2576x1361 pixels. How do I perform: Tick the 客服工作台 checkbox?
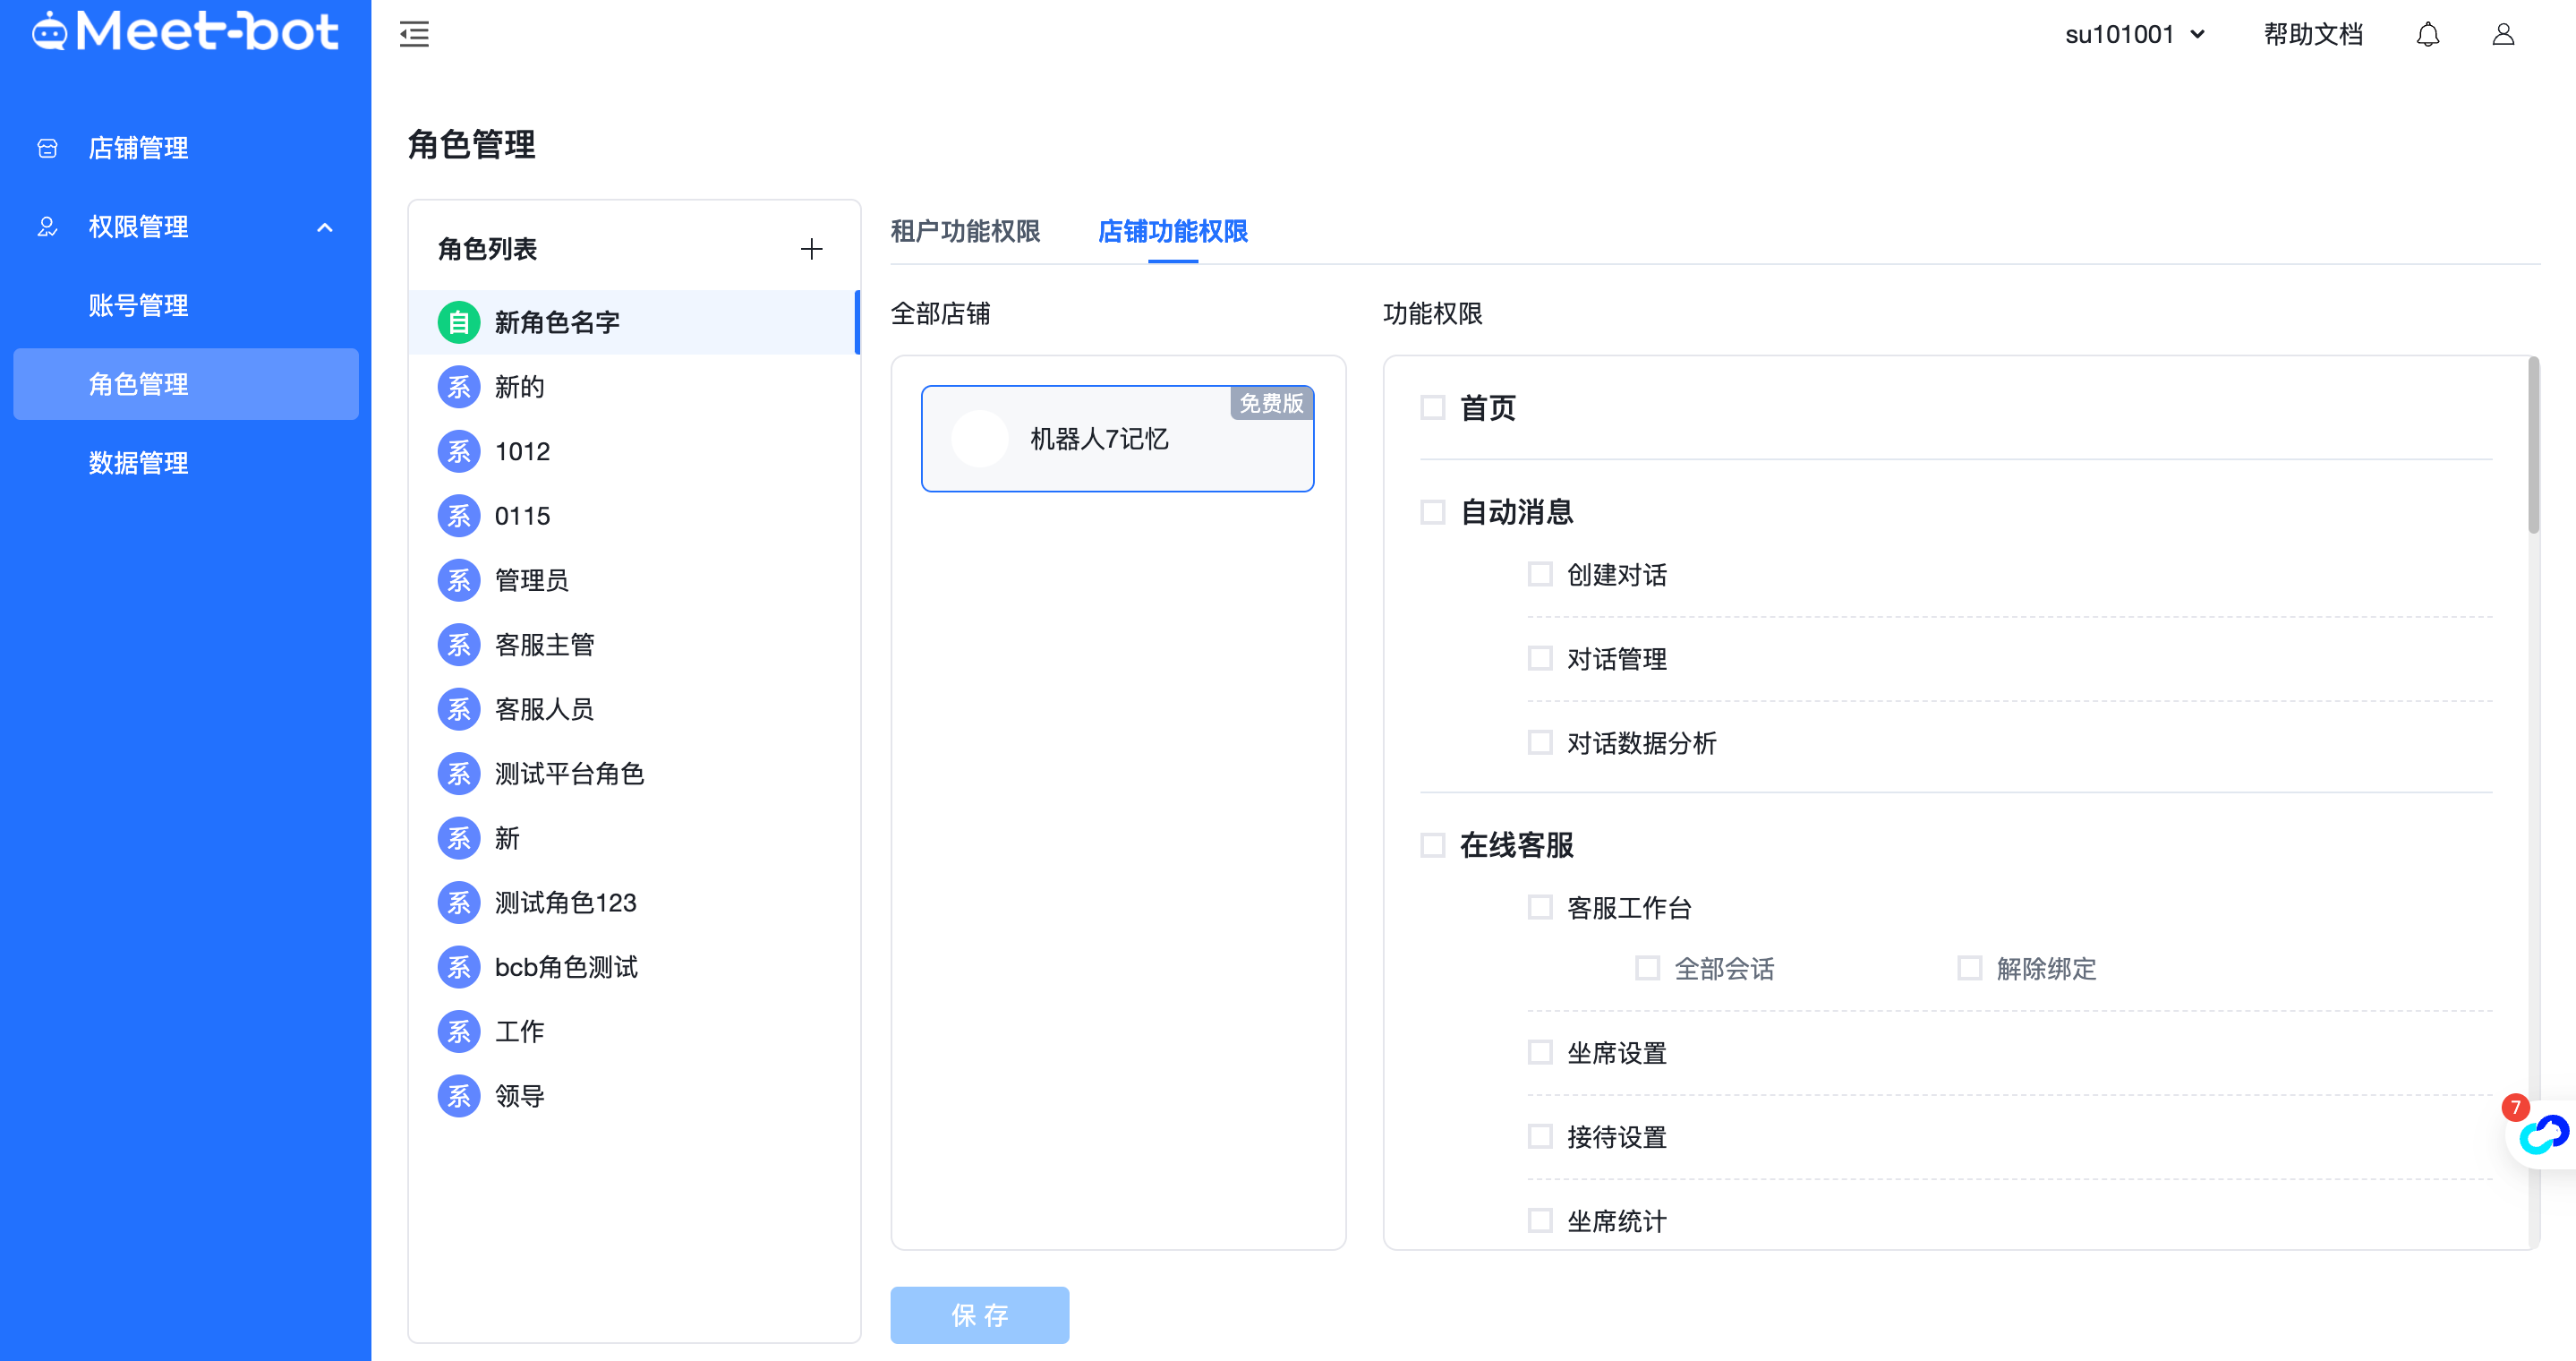(1540, 908)
